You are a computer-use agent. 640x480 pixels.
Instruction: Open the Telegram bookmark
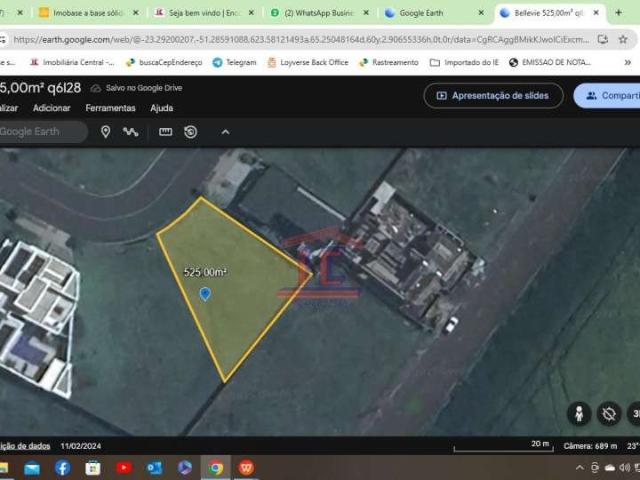[234, 62]
